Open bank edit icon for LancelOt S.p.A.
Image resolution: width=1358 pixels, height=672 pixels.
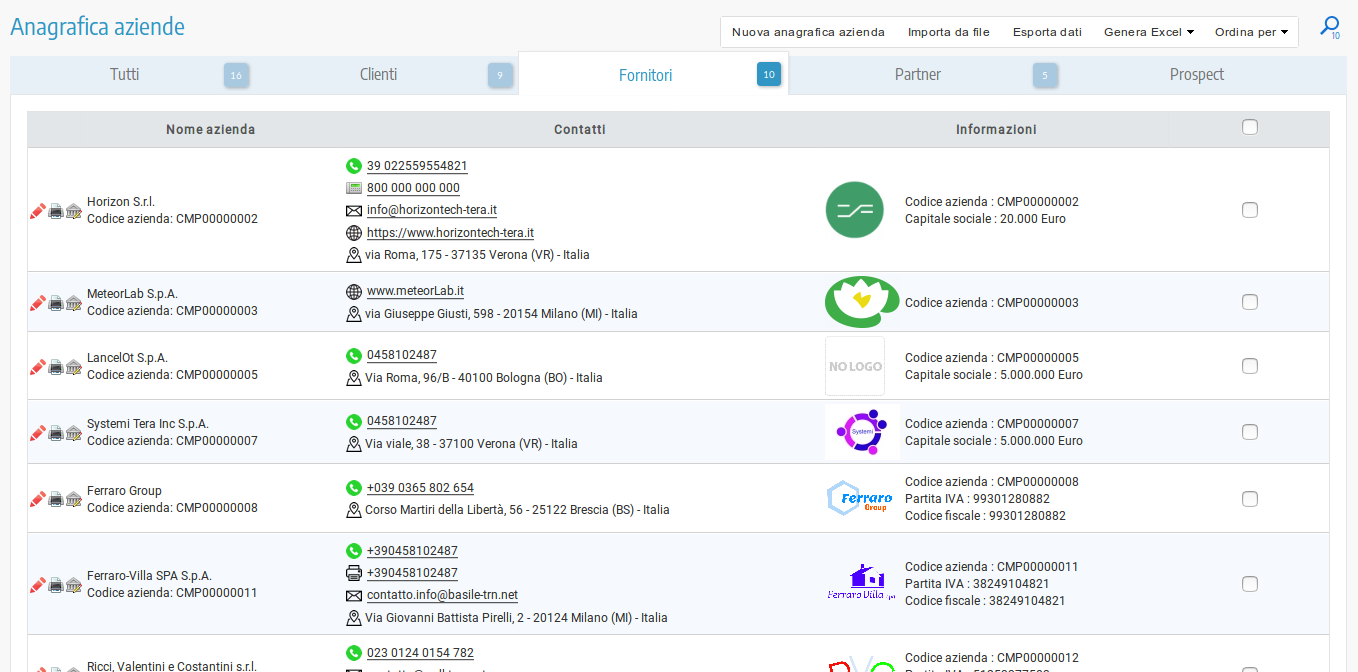pyautogui.click(x=74, y=367)
